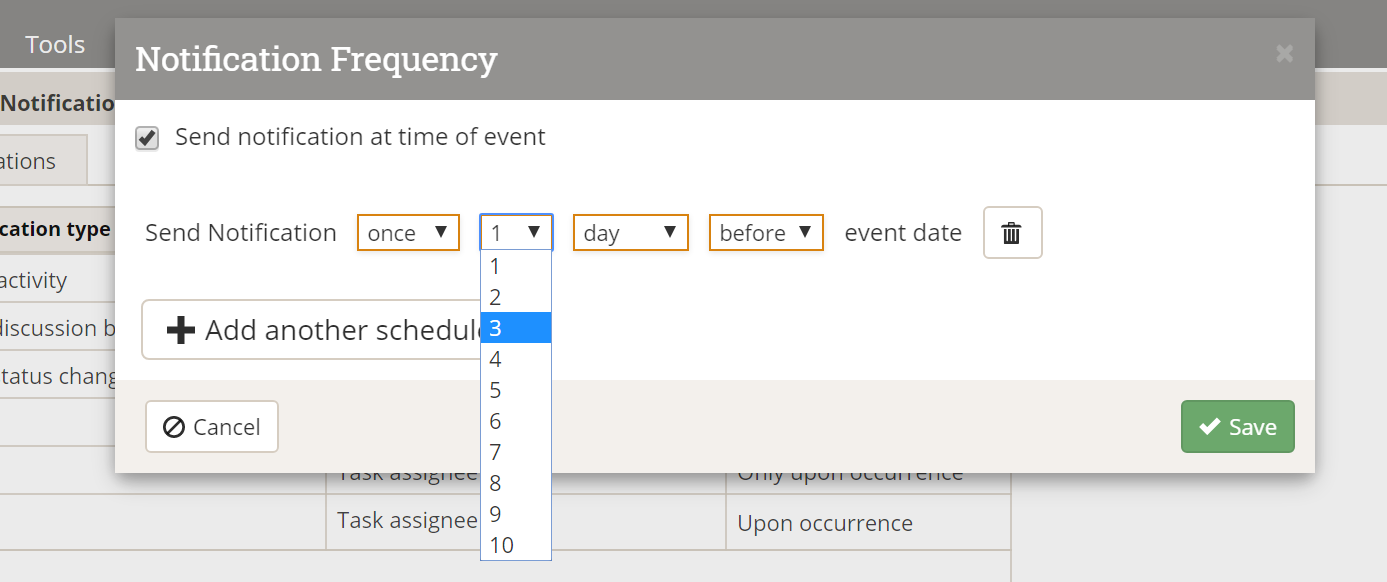The height and width of the screenshot is (582, 1387).
Task: Open the 'day' unit dropdown
Action: pos(630,233)
